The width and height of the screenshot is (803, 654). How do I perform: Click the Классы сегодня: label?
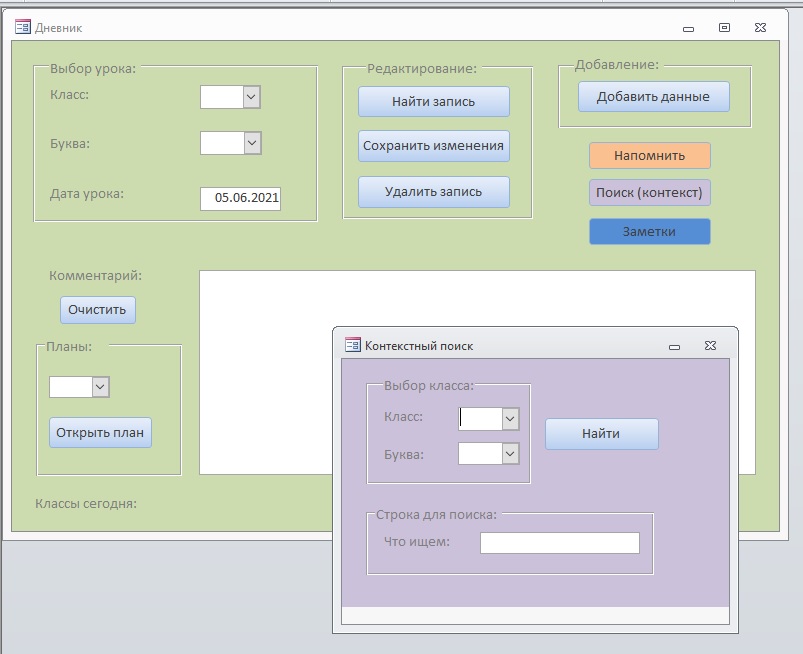click(86, 504)
